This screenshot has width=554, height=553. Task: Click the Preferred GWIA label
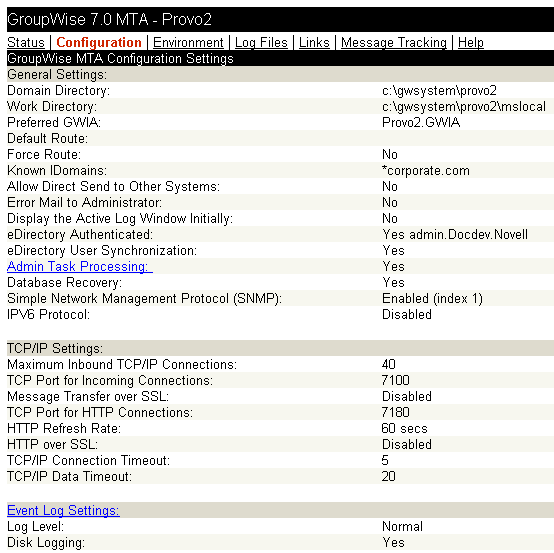(x=54, y=122)
